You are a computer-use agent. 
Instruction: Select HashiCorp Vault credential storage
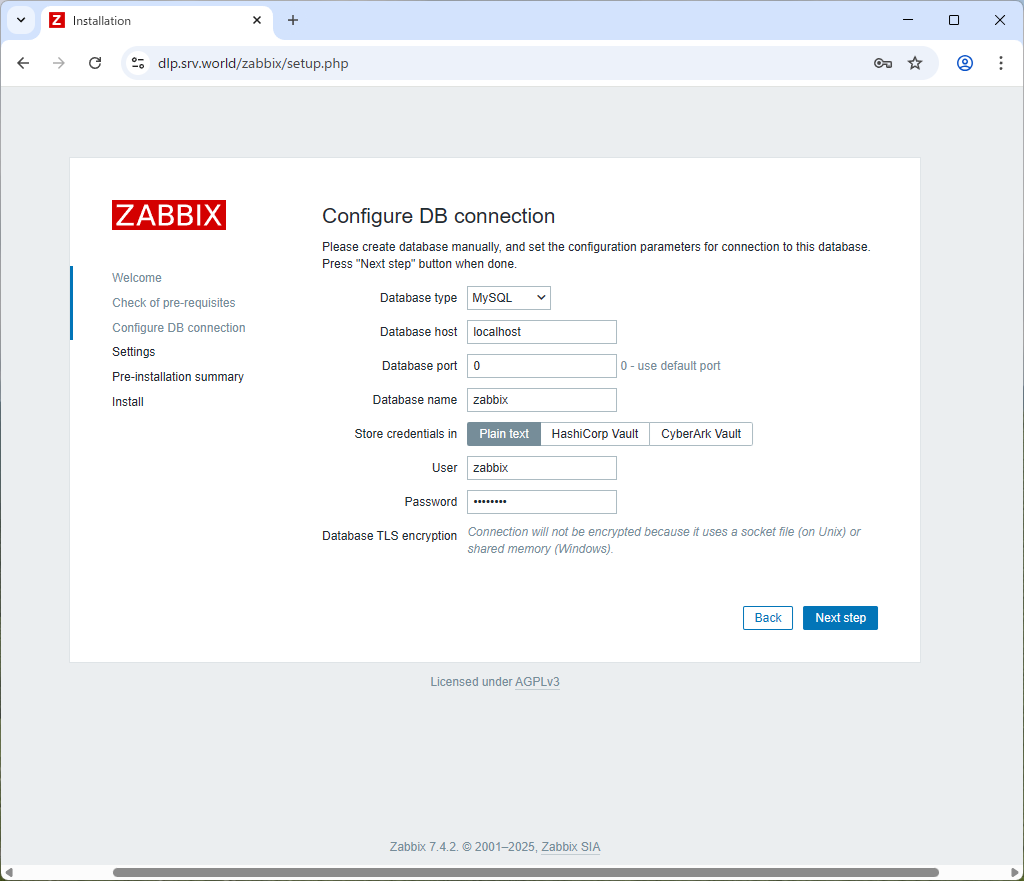pyautogui.click(x=595, y=434)
